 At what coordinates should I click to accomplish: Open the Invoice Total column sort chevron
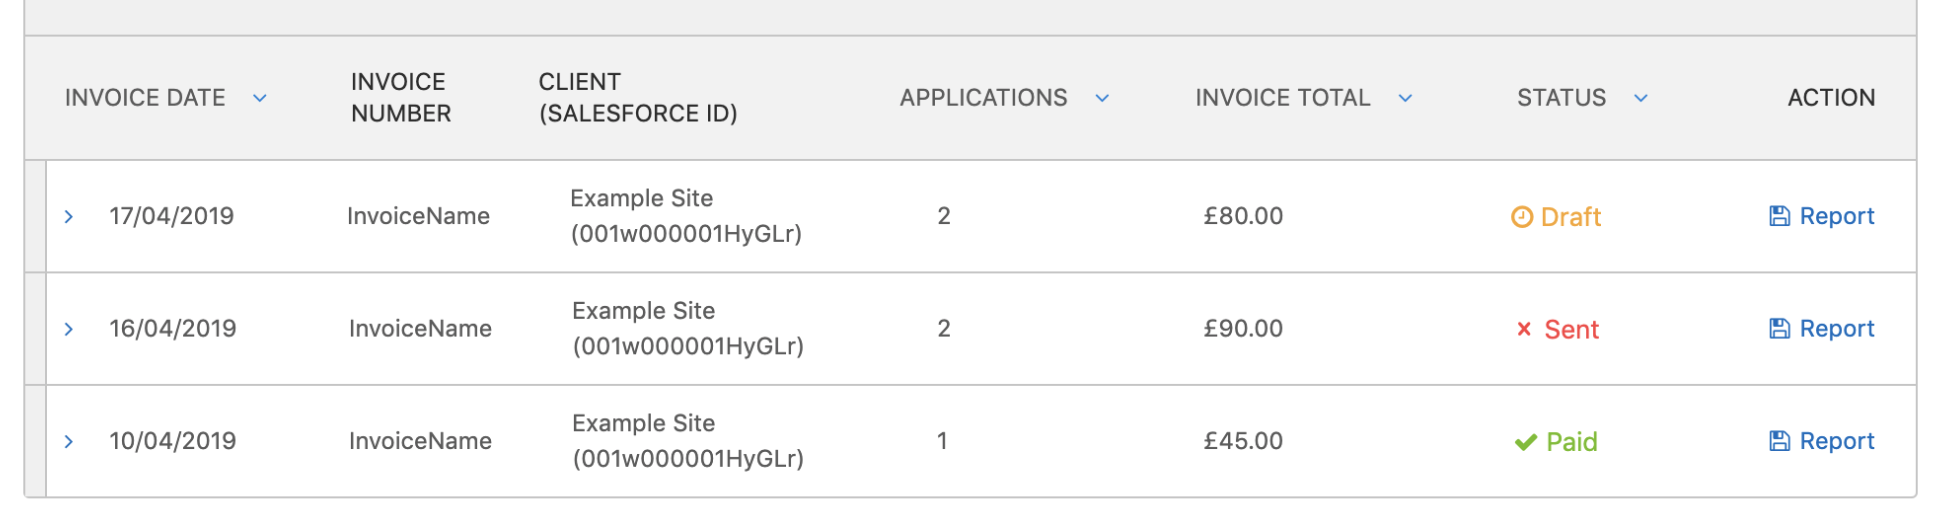click(x=1405, y=98)
